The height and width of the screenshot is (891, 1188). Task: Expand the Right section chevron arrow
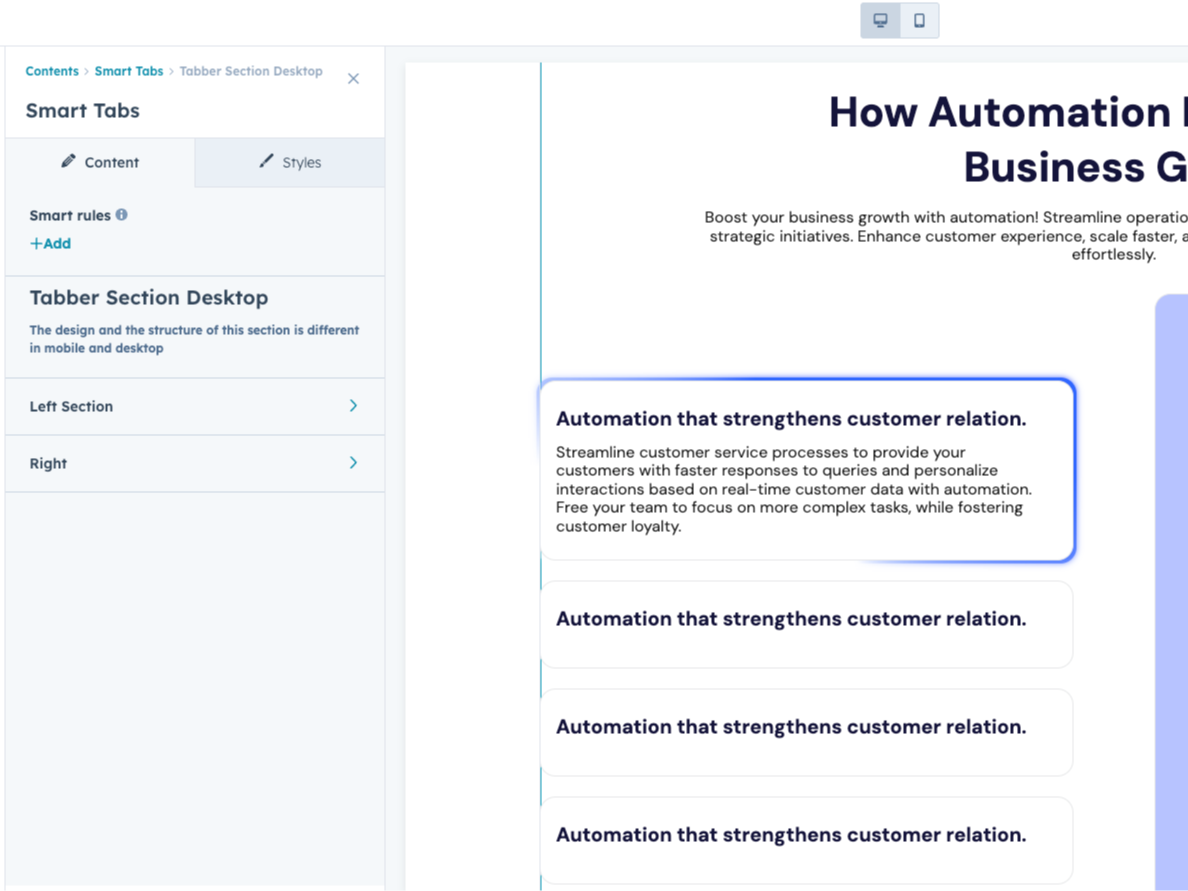tap(353, 463)
